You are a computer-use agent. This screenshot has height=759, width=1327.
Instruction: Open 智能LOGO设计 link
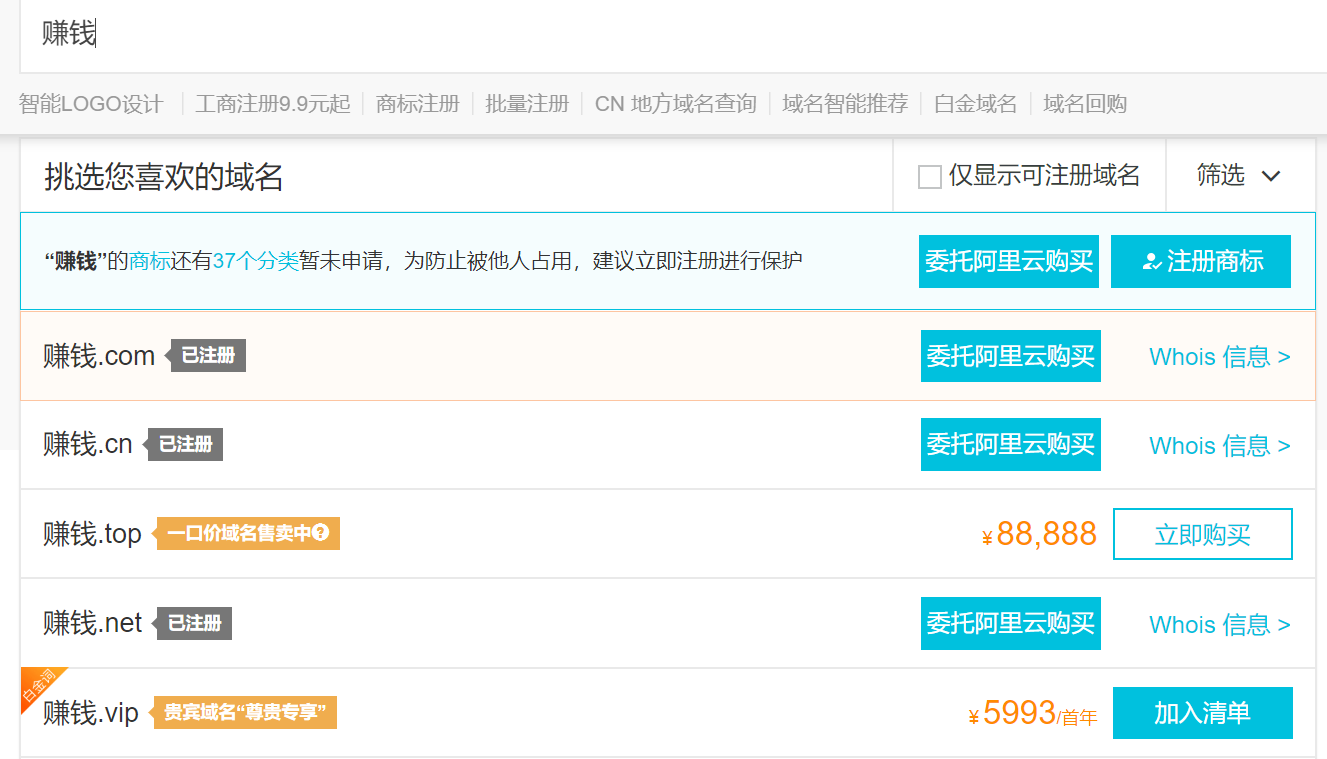91,104
